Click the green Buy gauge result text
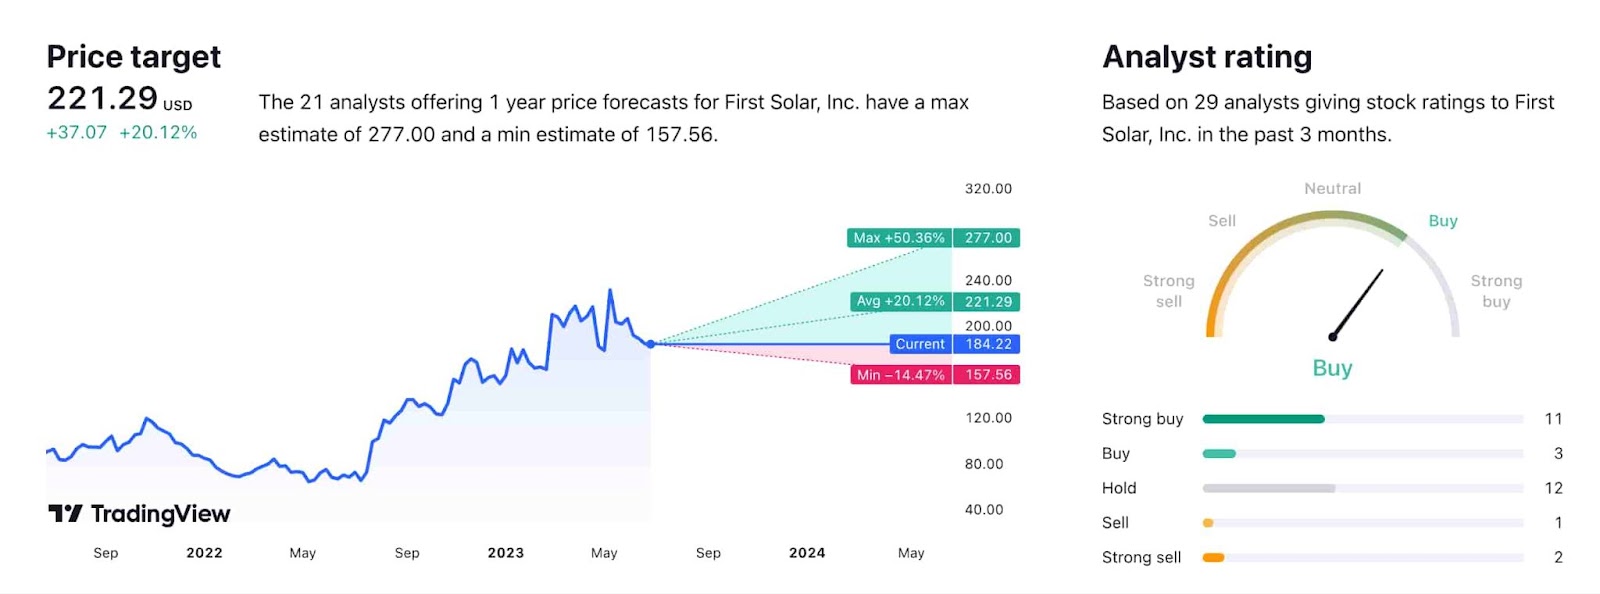Image resolution: width=1600 pixels, height=594 pixels. click(x=1332, y=368)
